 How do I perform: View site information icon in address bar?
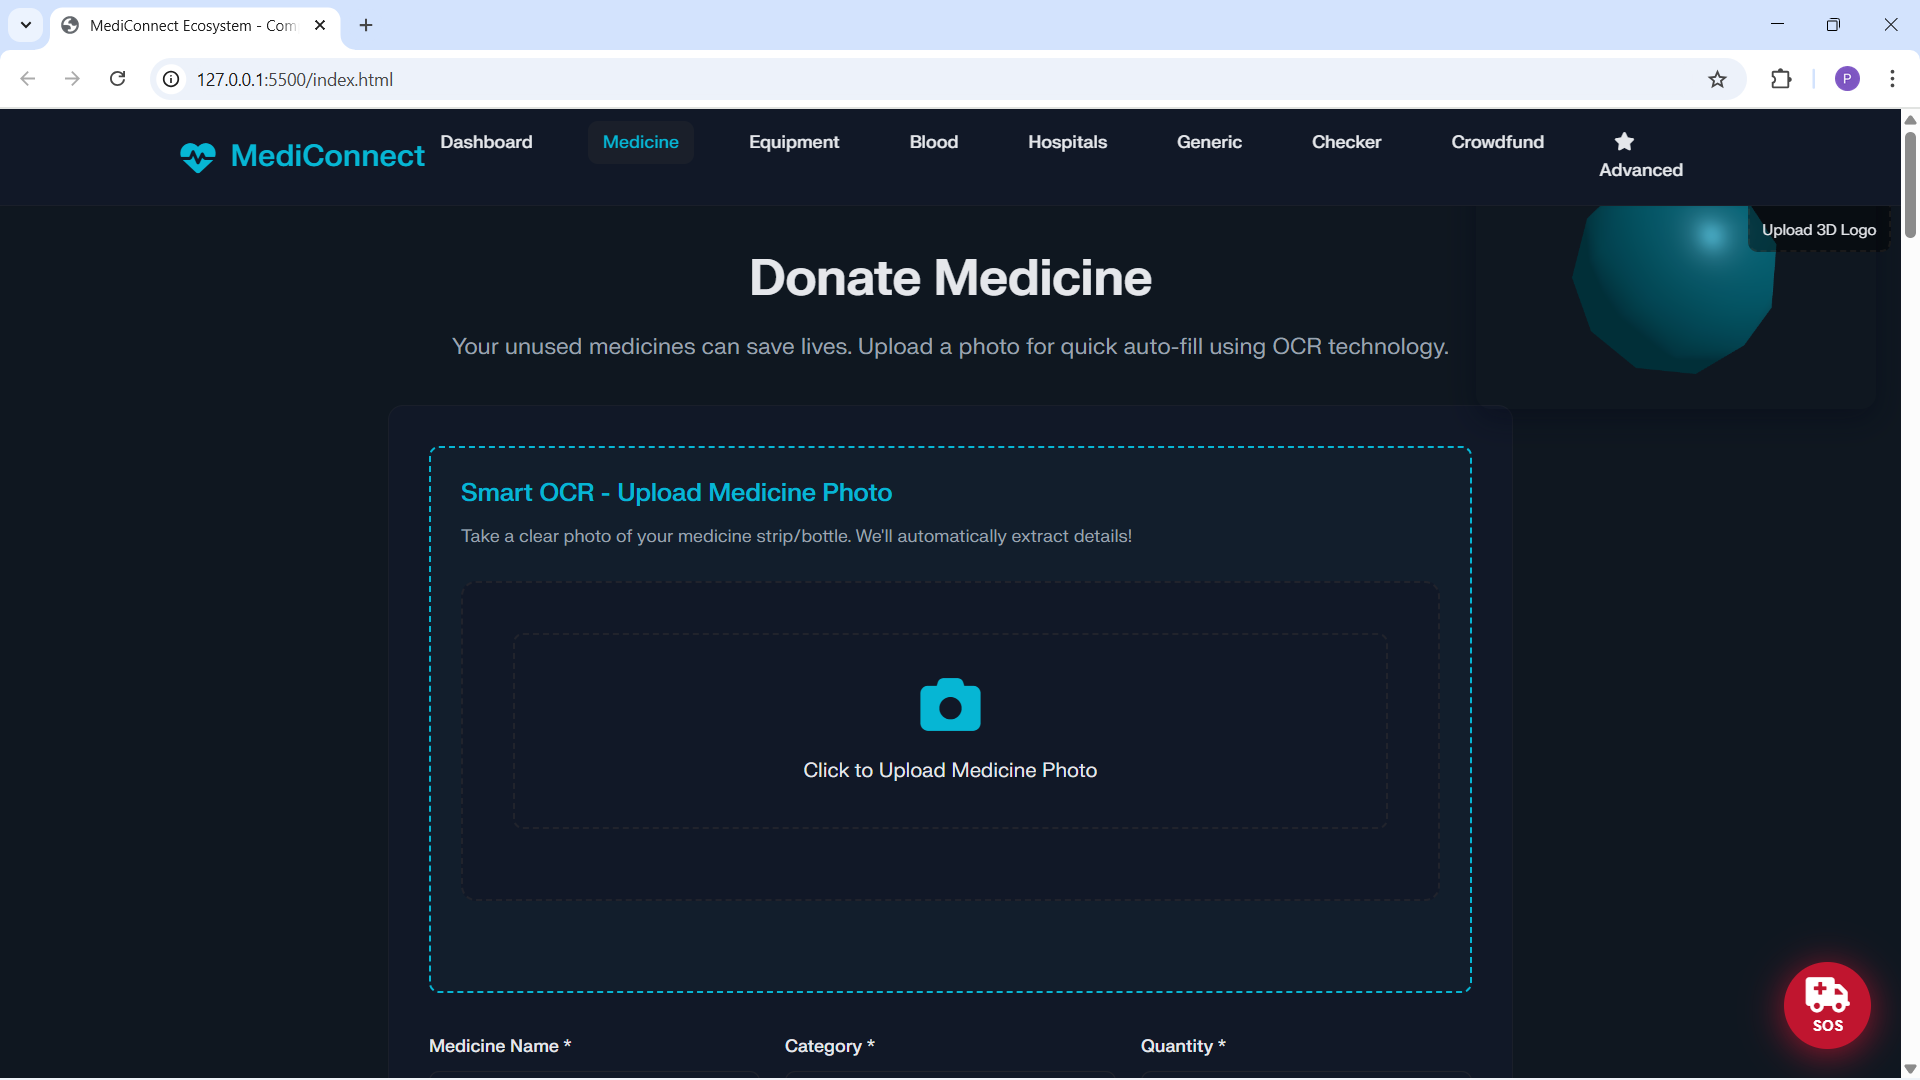(172, 80)
